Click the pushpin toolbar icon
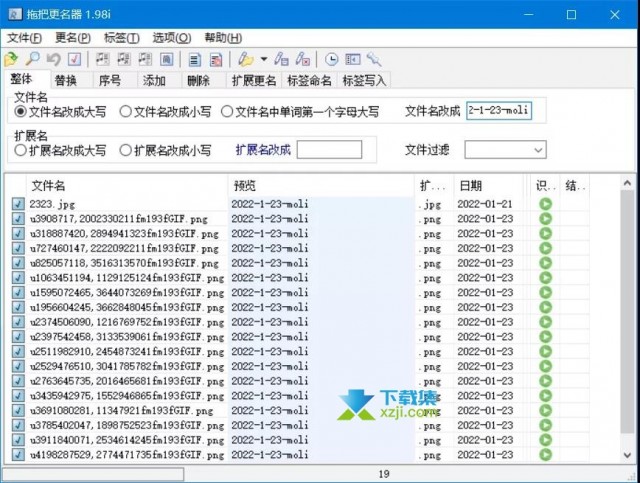The height and width of the screenshot is (483, 640). (374, 60)
